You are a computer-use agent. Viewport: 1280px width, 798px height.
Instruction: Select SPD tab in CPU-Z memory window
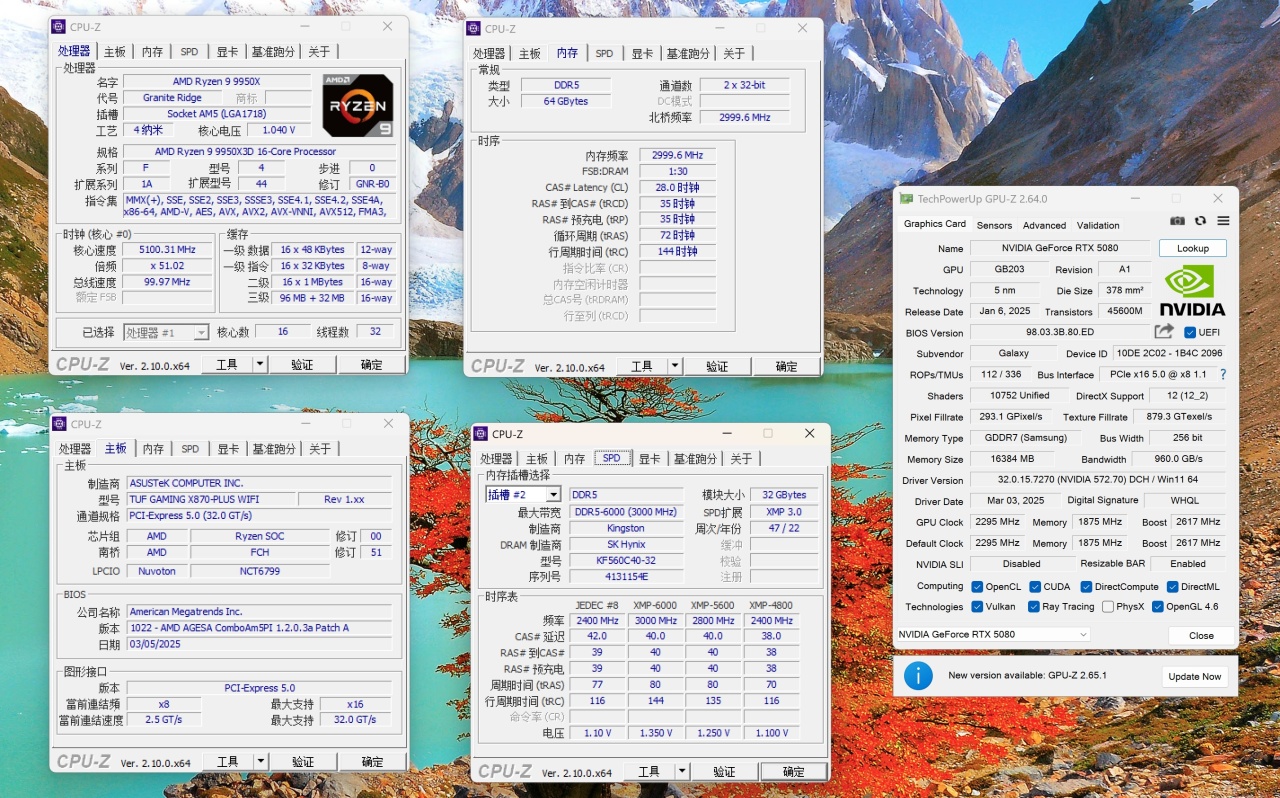coord(604,54)
